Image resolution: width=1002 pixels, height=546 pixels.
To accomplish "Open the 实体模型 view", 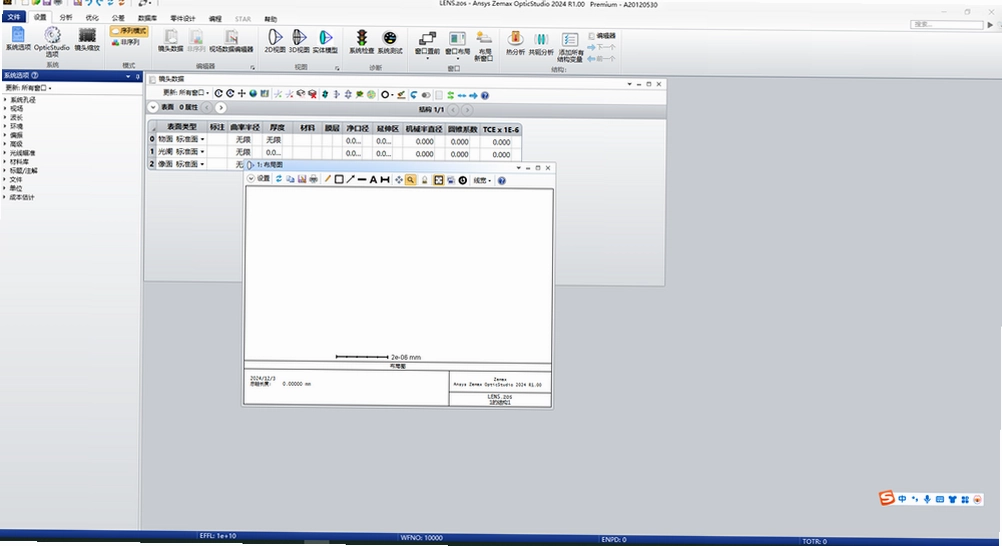I will (x=325, y=40).
